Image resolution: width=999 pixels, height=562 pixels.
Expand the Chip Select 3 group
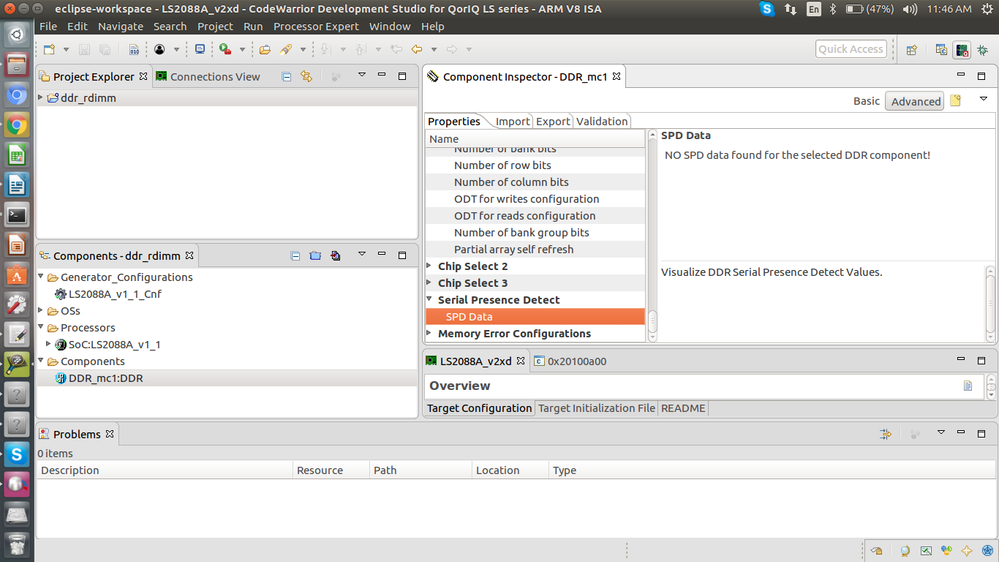pyautogui.click(x=429, y=282)
